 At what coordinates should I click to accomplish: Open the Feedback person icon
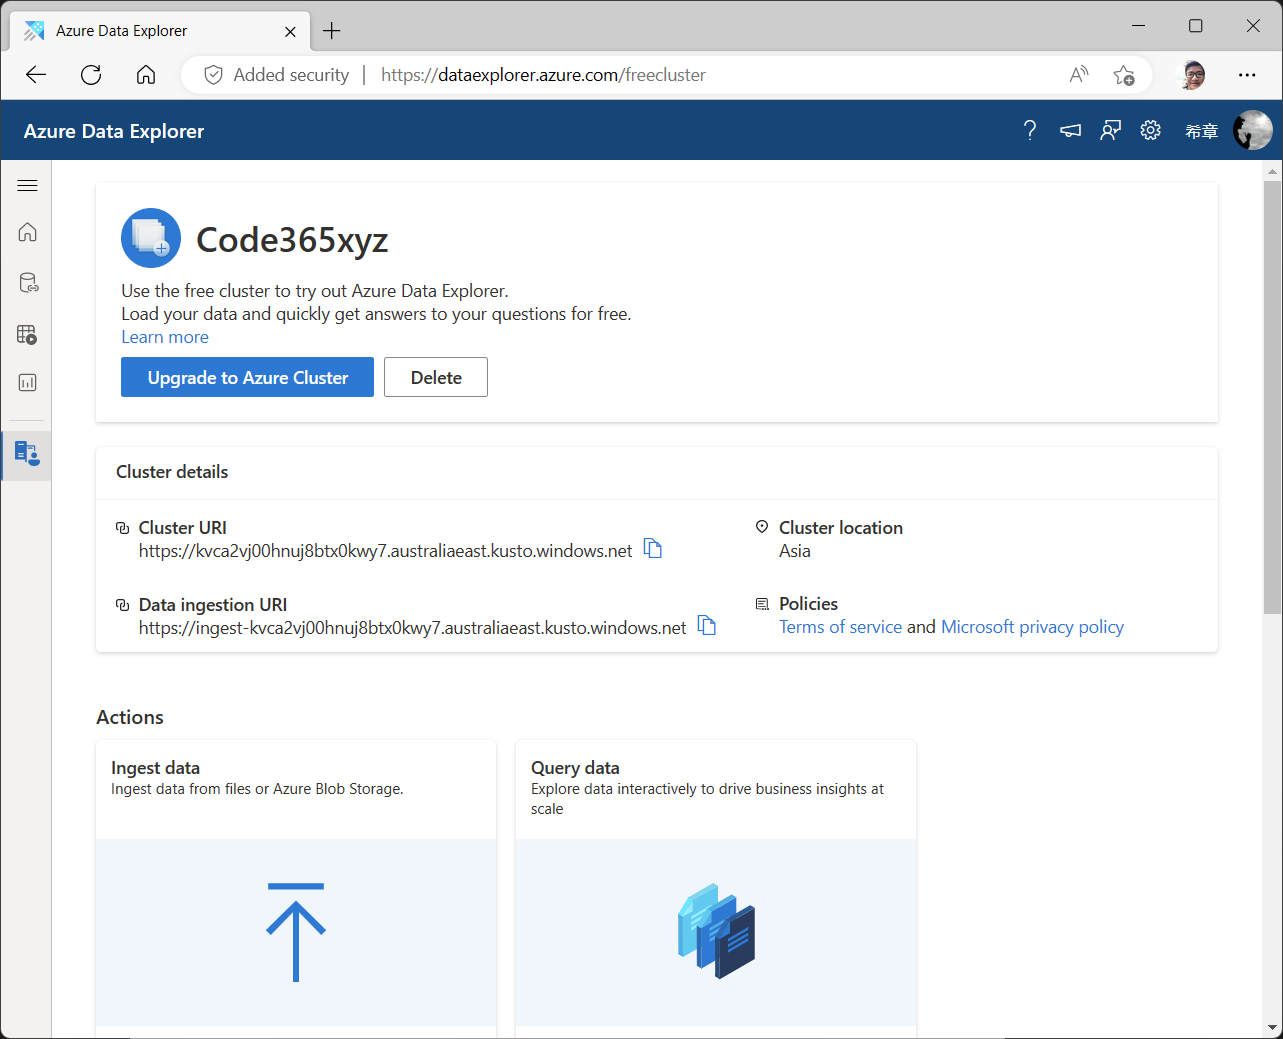coord(1111,130)
